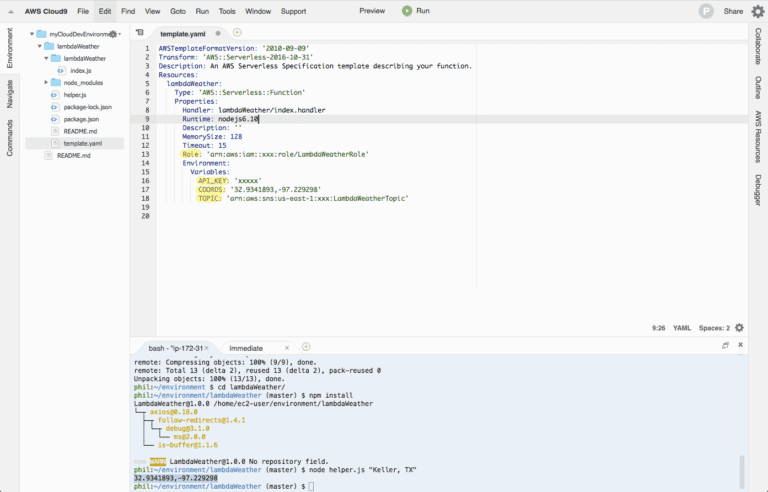
Task: Open the AWS Resources side panel
Action: (x=758, y=136)
